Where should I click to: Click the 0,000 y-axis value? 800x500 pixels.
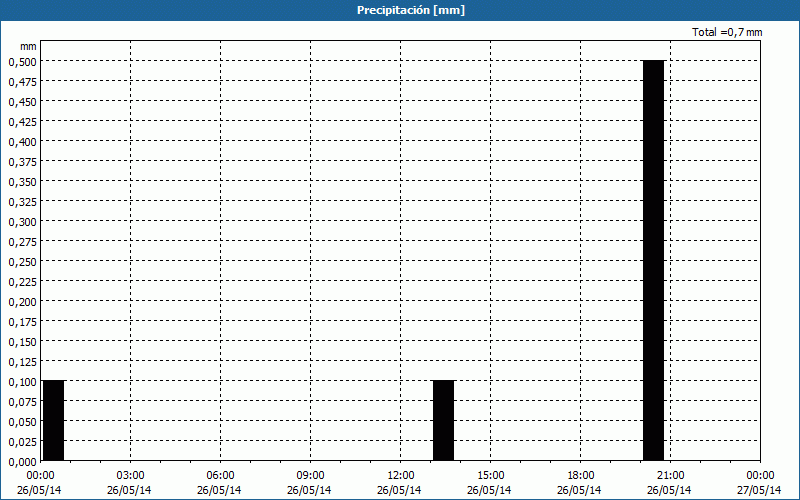coord(22,462)
